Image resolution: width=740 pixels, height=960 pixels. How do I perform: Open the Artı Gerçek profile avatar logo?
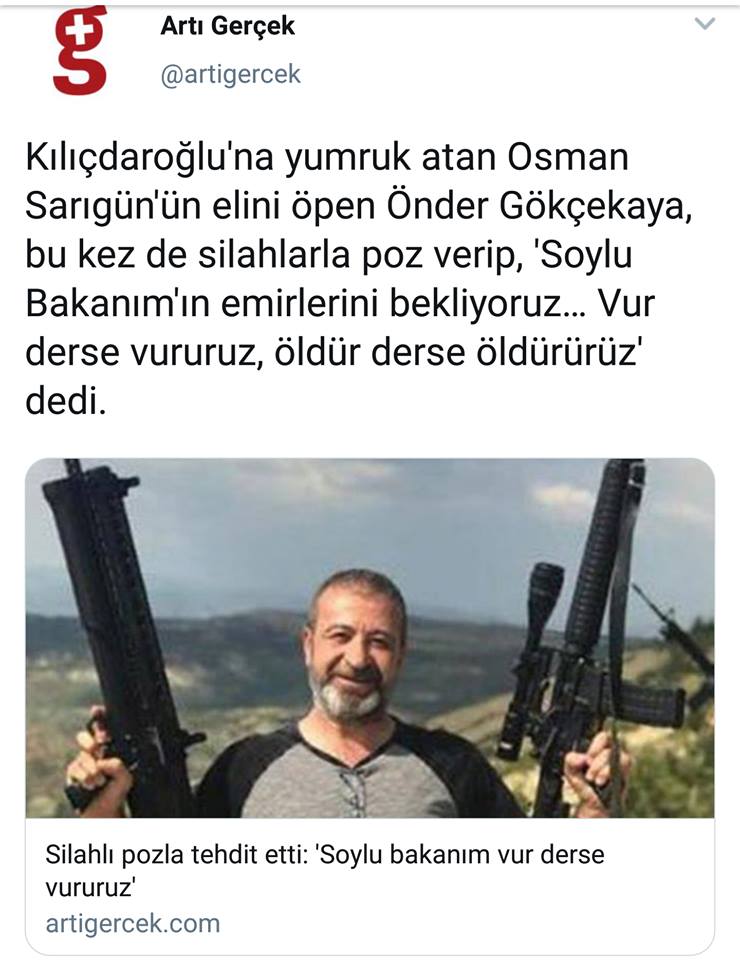(80, 50)
